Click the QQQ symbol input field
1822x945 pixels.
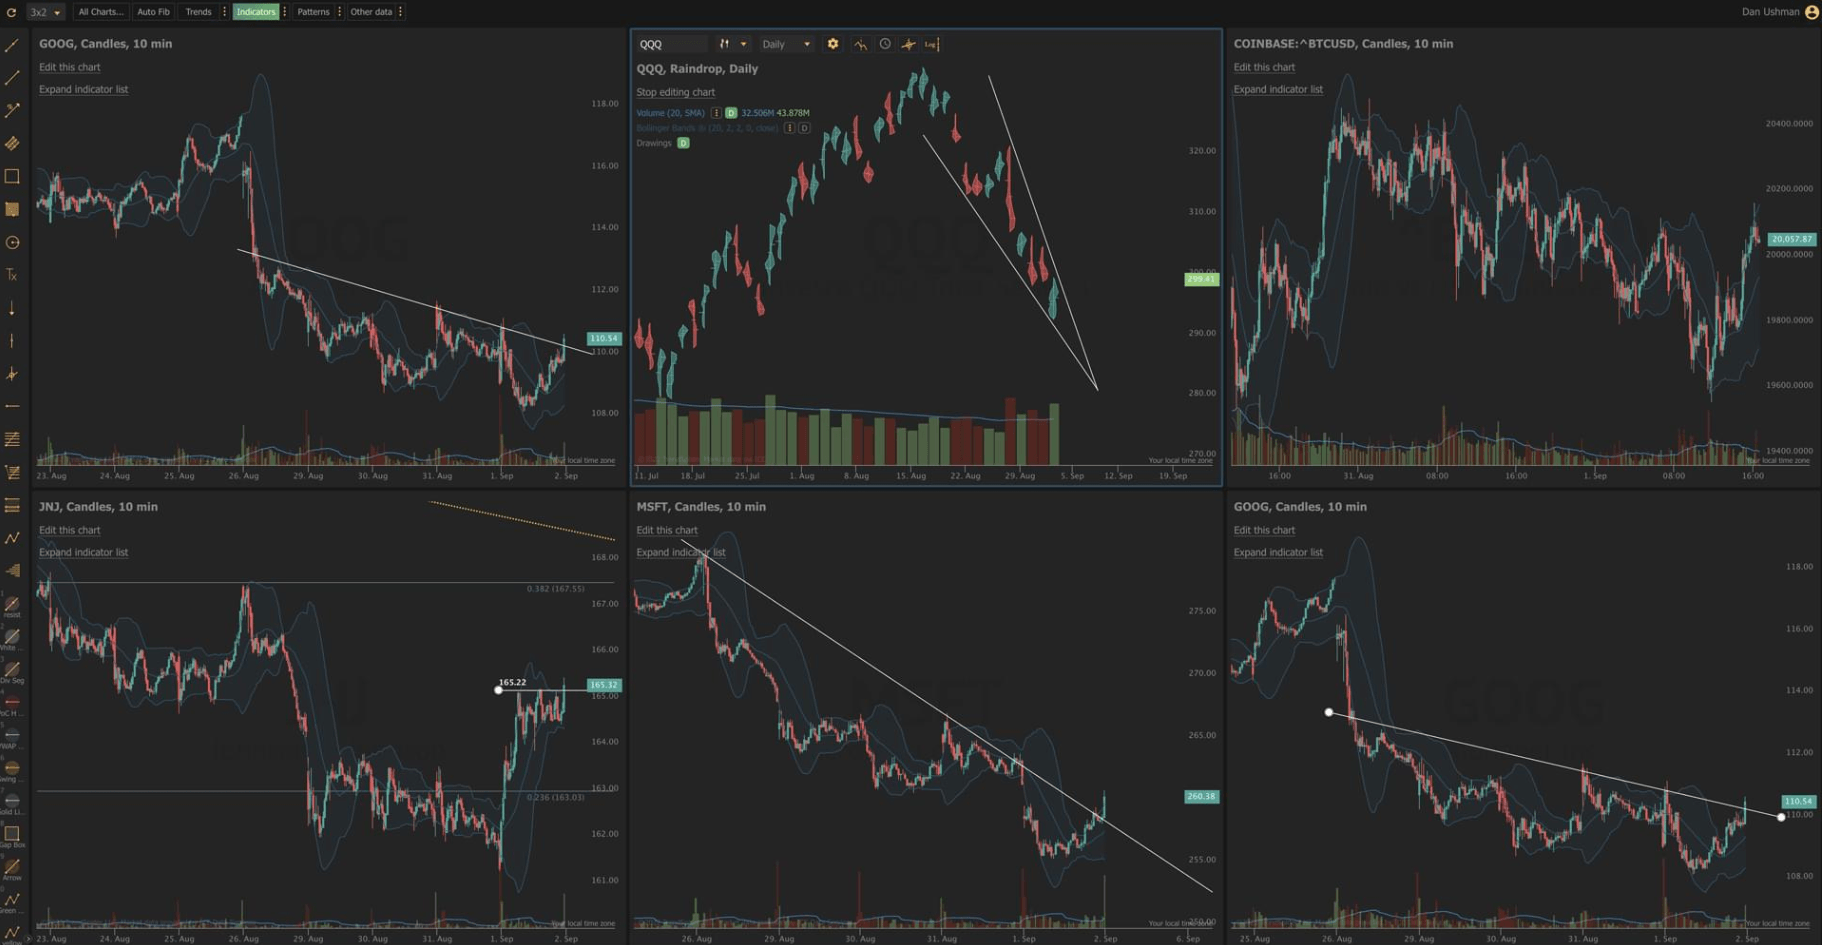672,44
